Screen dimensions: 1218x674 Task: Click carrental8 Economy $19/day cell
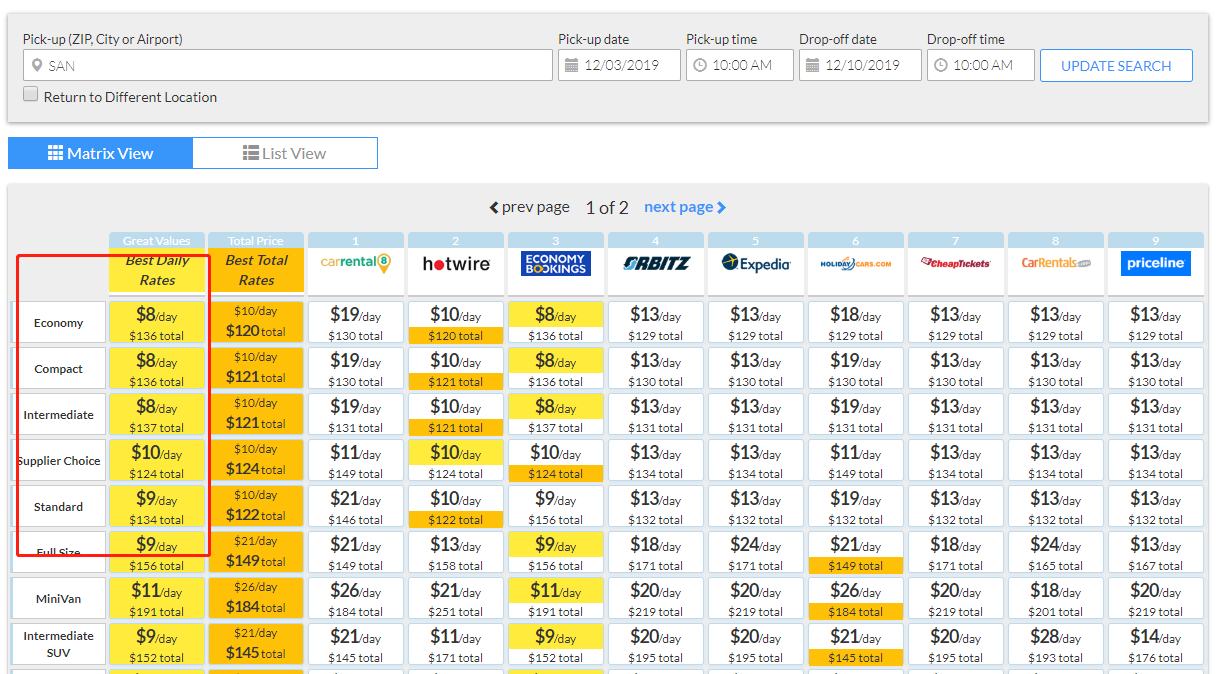(356, 323)
